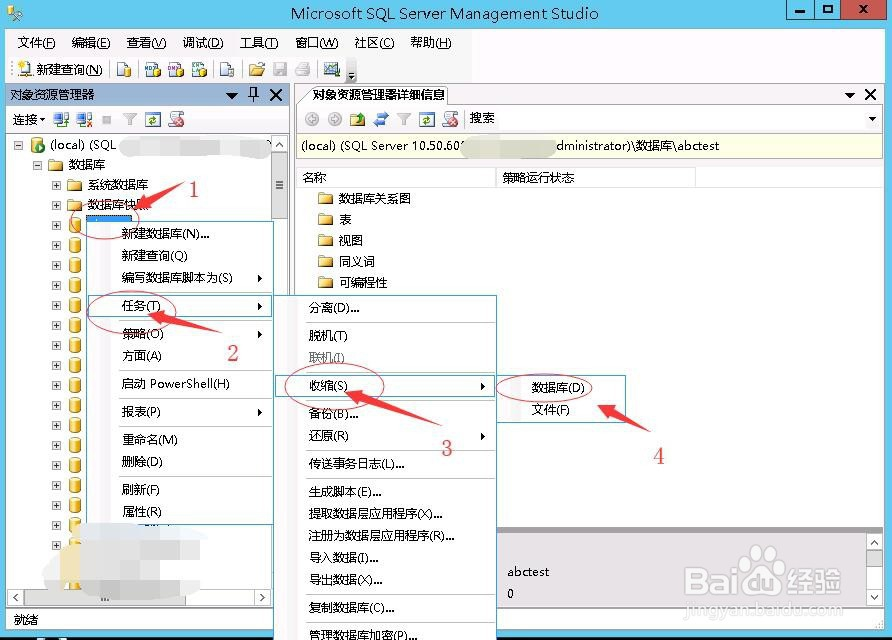Choose 数据库(D) in shrink submenu
892x640 pixels.
[561, 388]
